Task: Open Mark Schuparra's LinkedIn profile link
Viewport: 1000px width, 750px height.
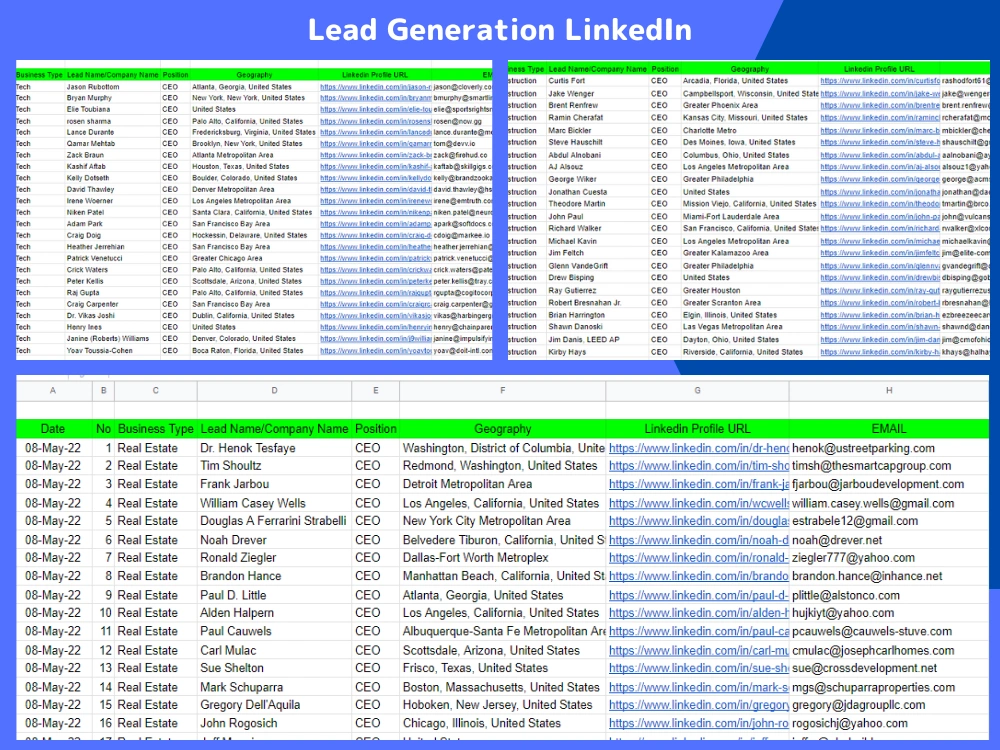Action: click(x=698, y=688)
